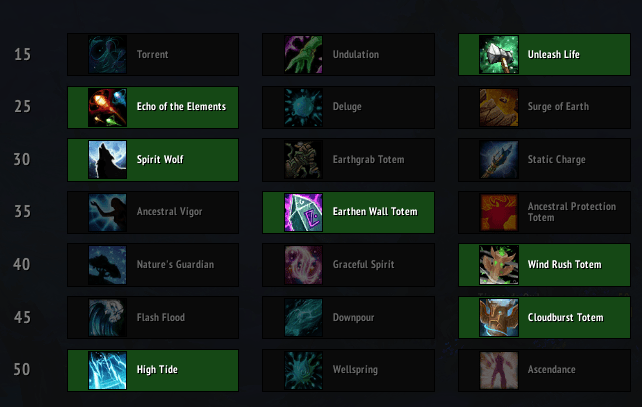Pick the Ancestral Vigor talent label
The width and height of the screenshot is (642, 407).
pos(170,212)
